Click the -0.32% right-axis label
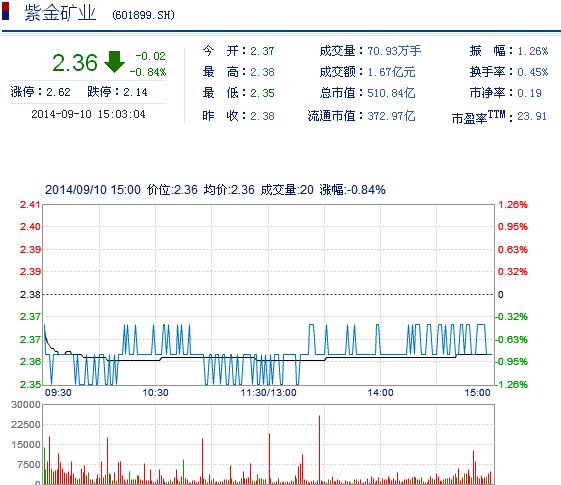The width and height of the screenshot is (561, 485). 512,317
